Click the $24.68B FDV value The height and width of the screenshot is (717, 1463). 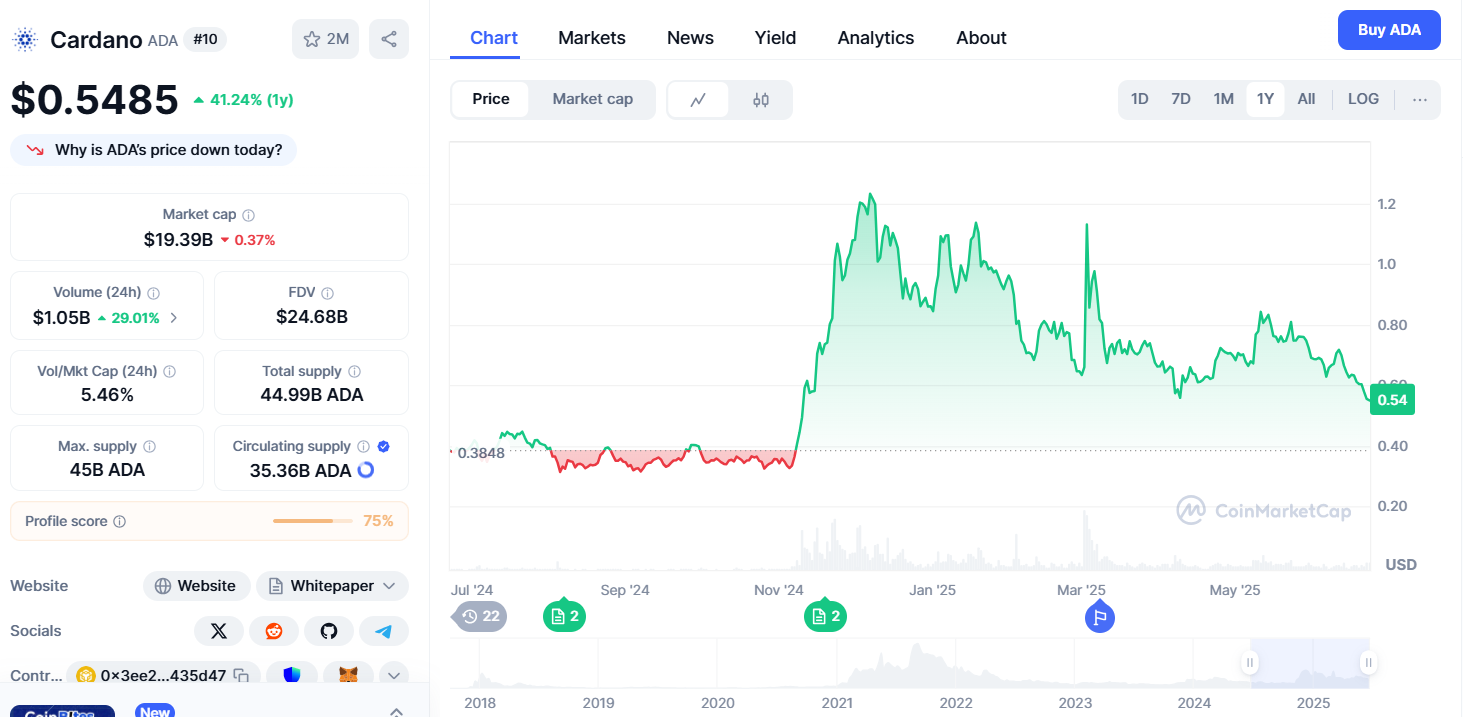[x=312, y=317]
